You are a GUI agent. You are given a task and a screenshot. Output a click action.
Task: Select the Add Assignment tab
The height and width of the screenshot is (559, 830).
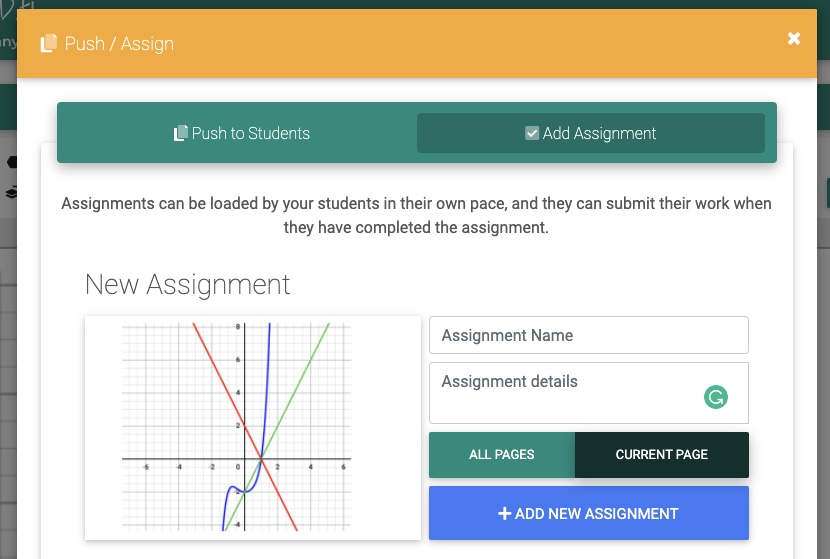point(591,133)
